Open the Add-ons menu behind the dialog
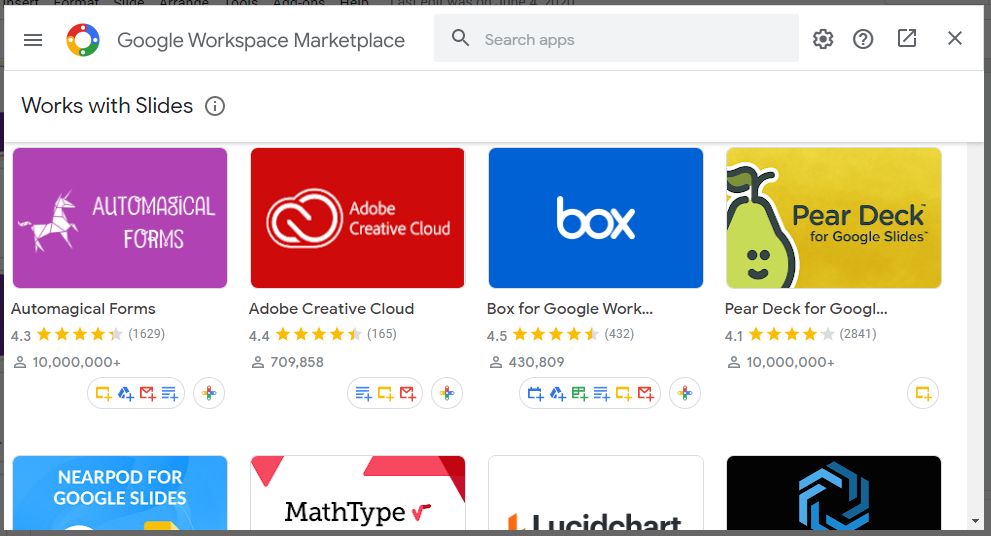The image size is (991, 536). pyautogui.click(x=299, y=3)
